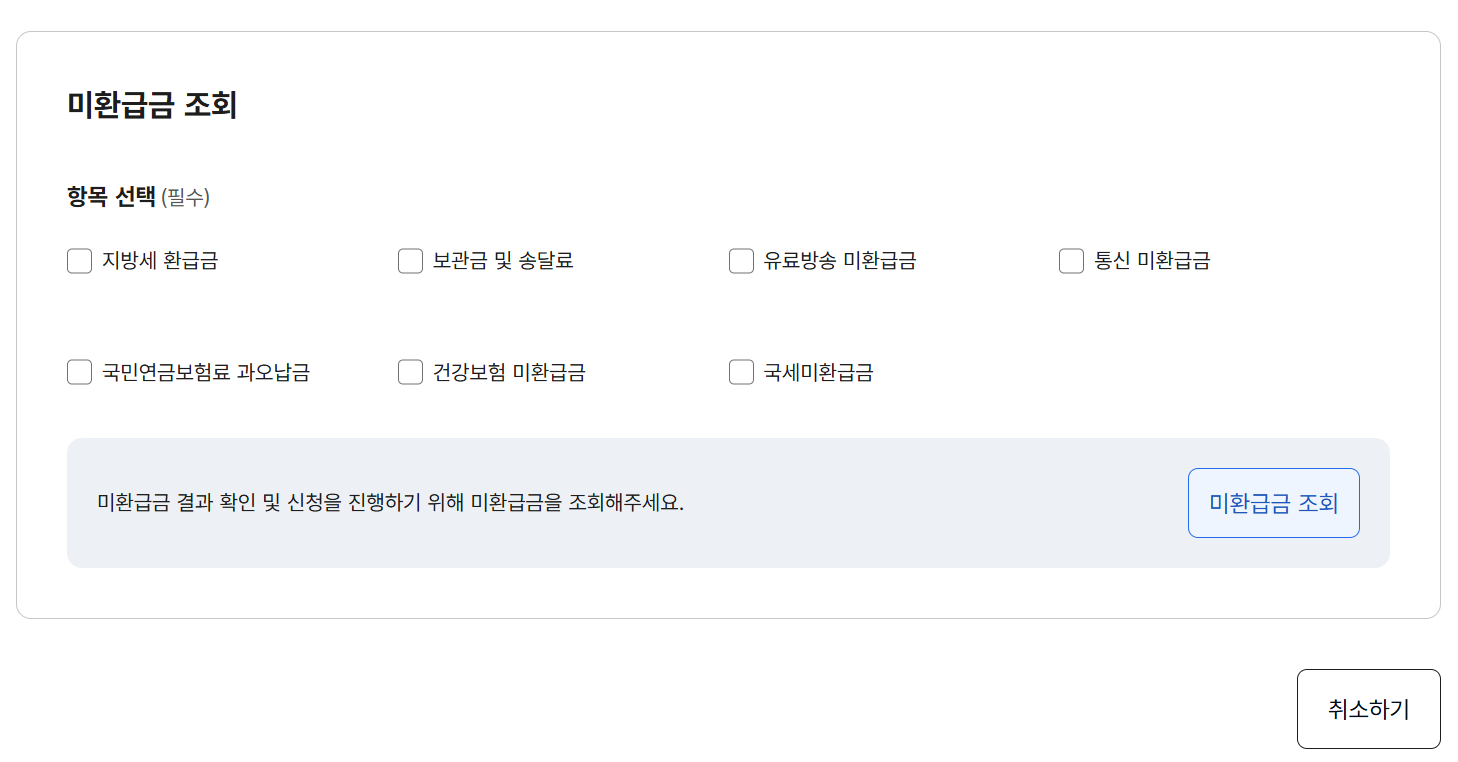Click the 국민연금보험료 과오납금 label text
Image resolution: width=1458 pixels, height=762 pixels.
206,372
